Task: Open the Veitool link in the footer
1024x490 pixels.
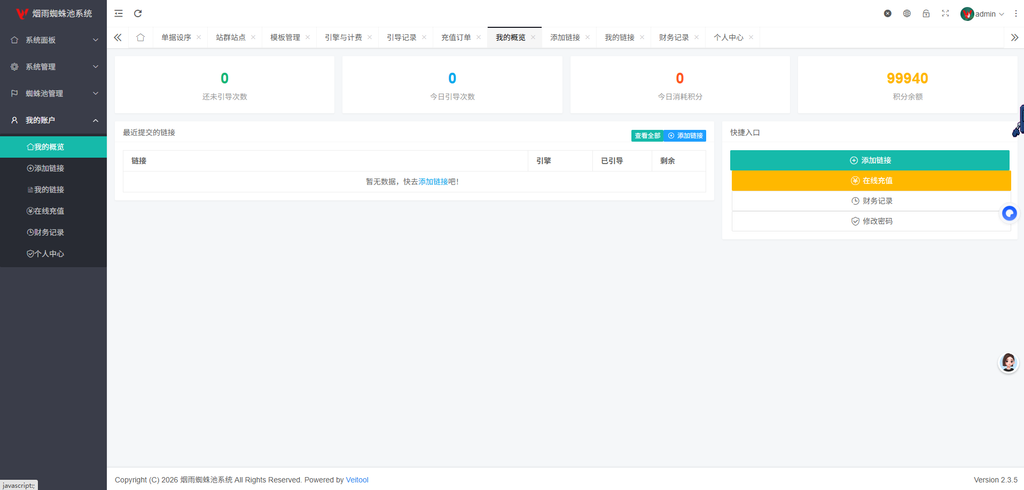Action: coord(357,480)
